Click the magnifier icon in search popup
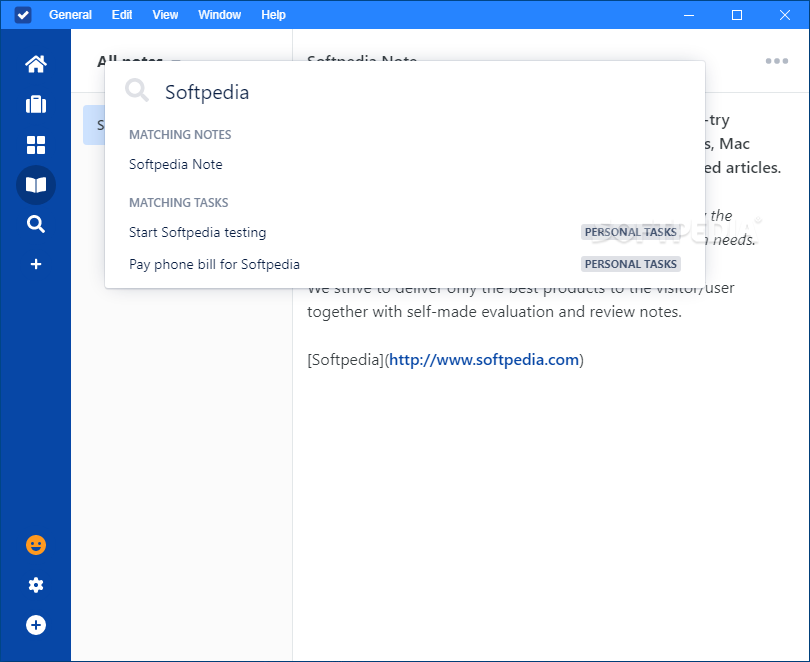 click(x=137, y=90)
